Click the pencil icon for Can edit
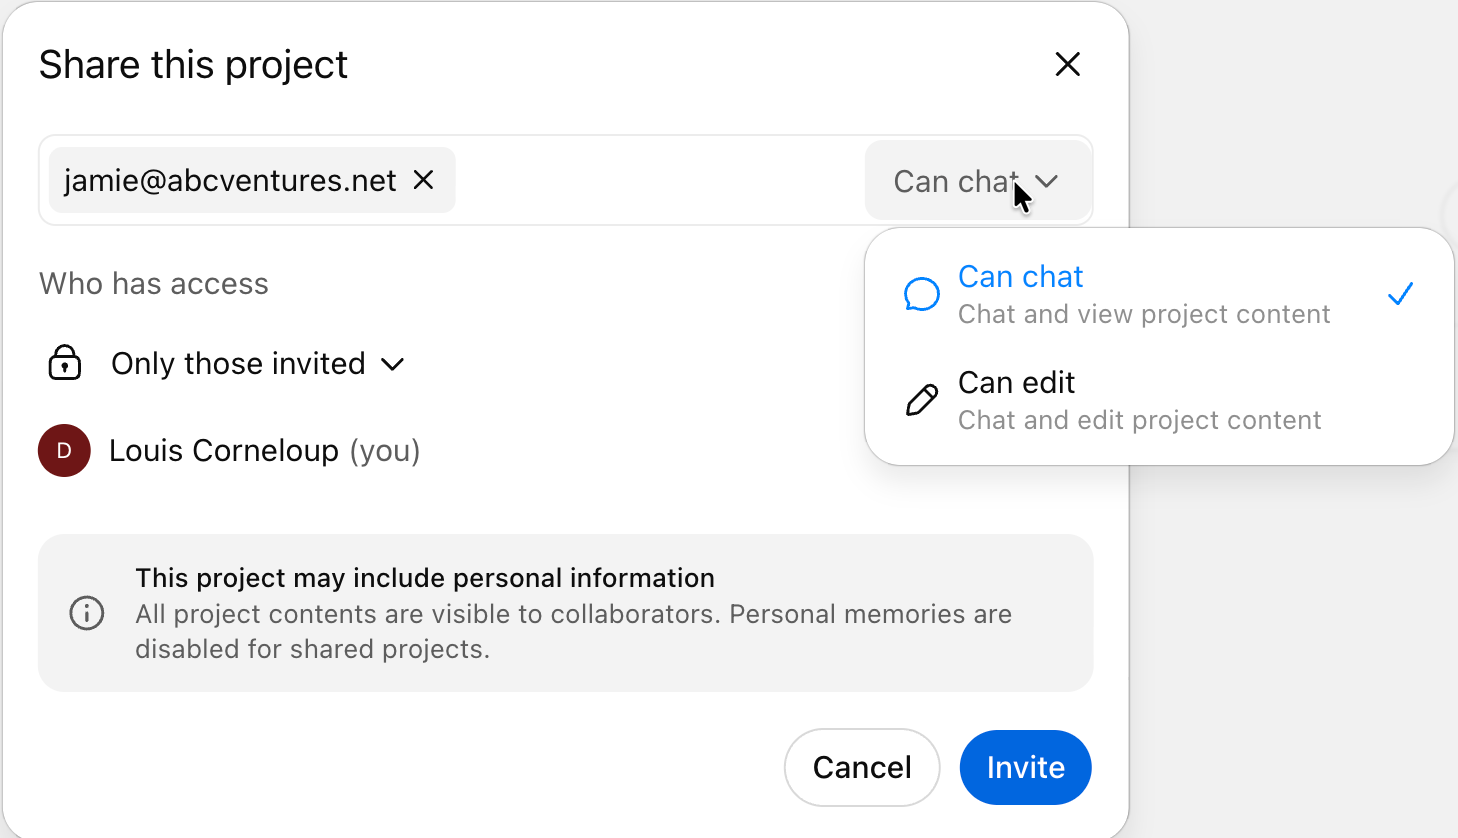The height and width of the screenshot is (838, 1458). [x=921, y=400]
